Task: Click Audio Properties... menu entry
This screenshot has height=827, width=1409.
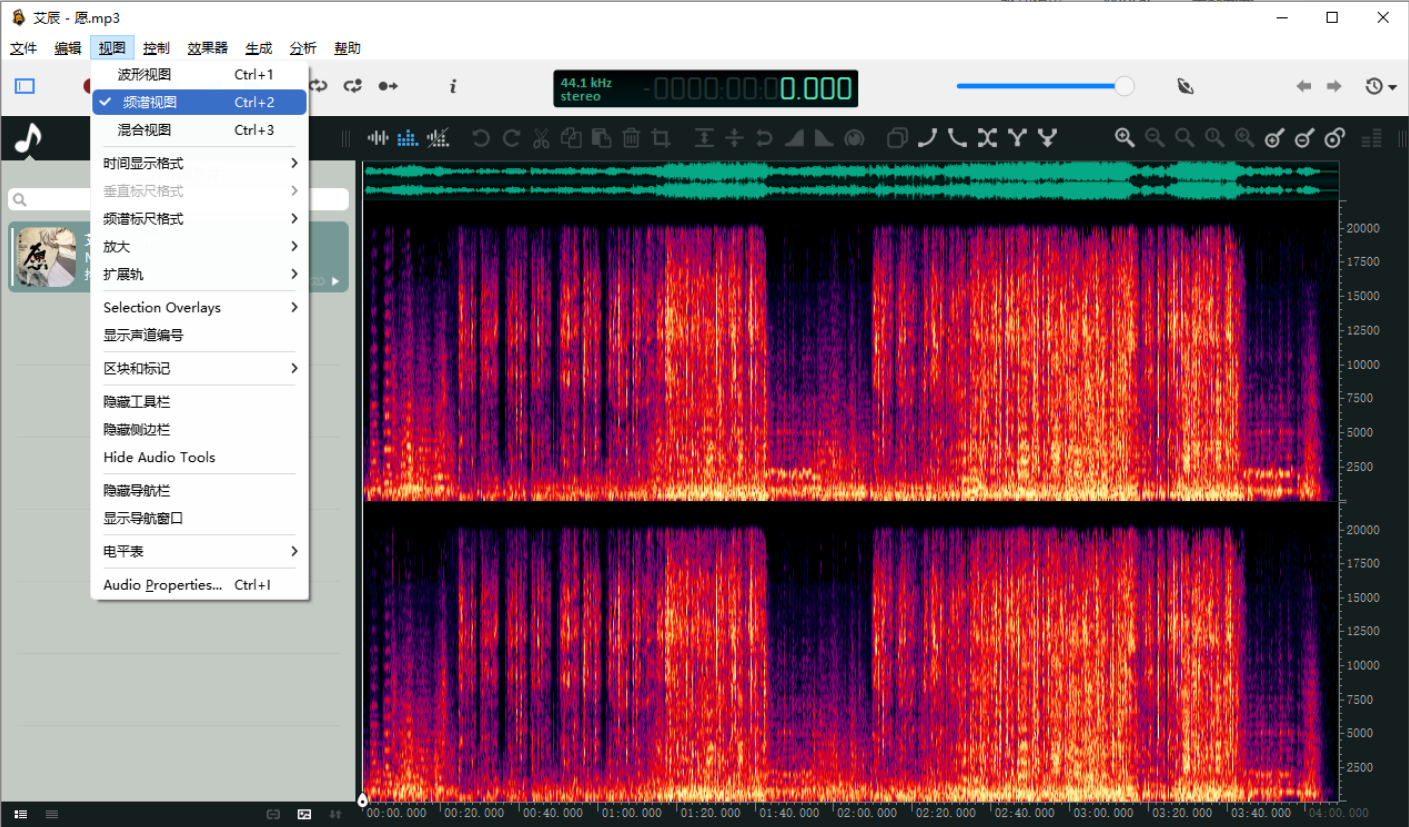Action: (162, 584)
